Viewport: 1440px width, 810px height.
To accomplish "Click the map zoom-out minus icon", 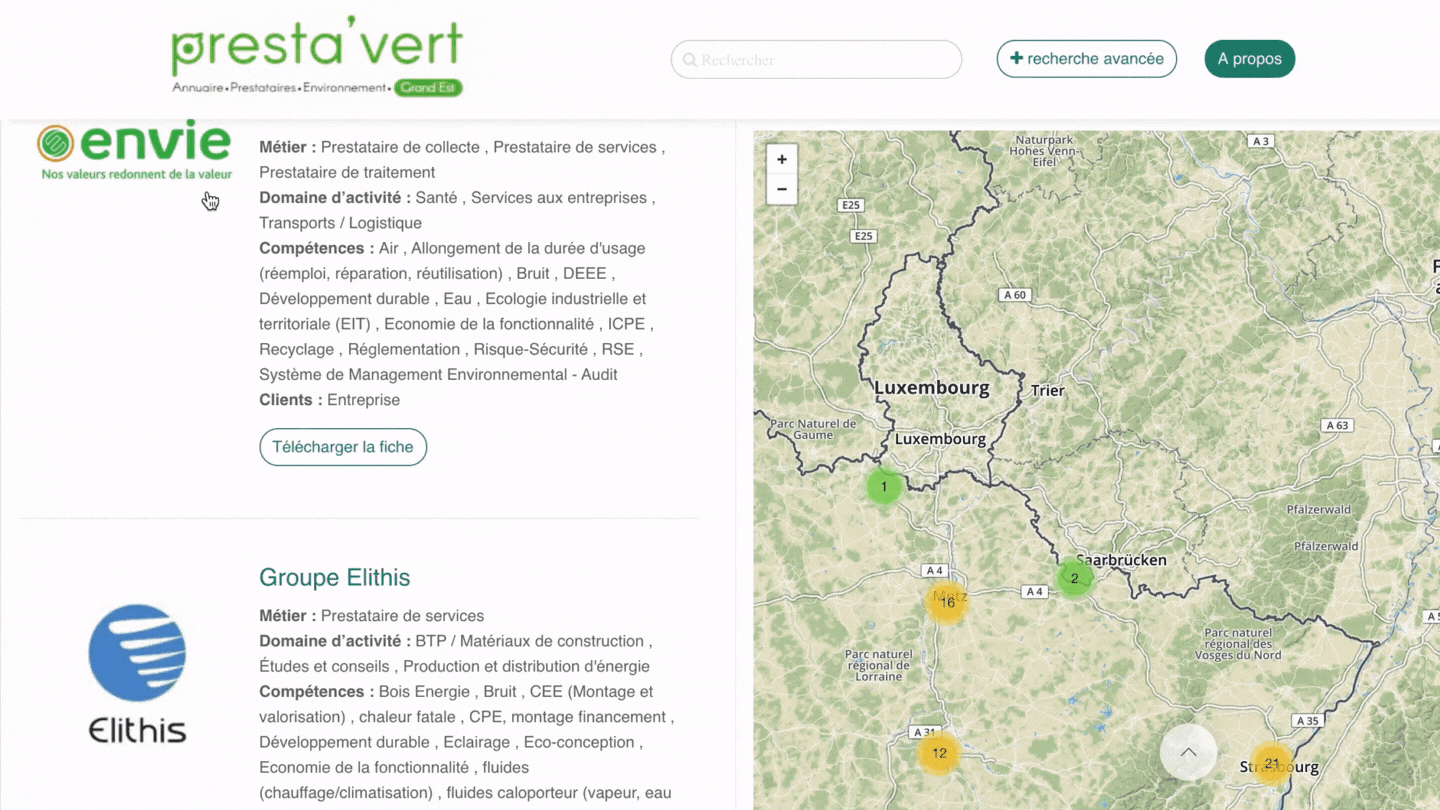I will (781, 189).
